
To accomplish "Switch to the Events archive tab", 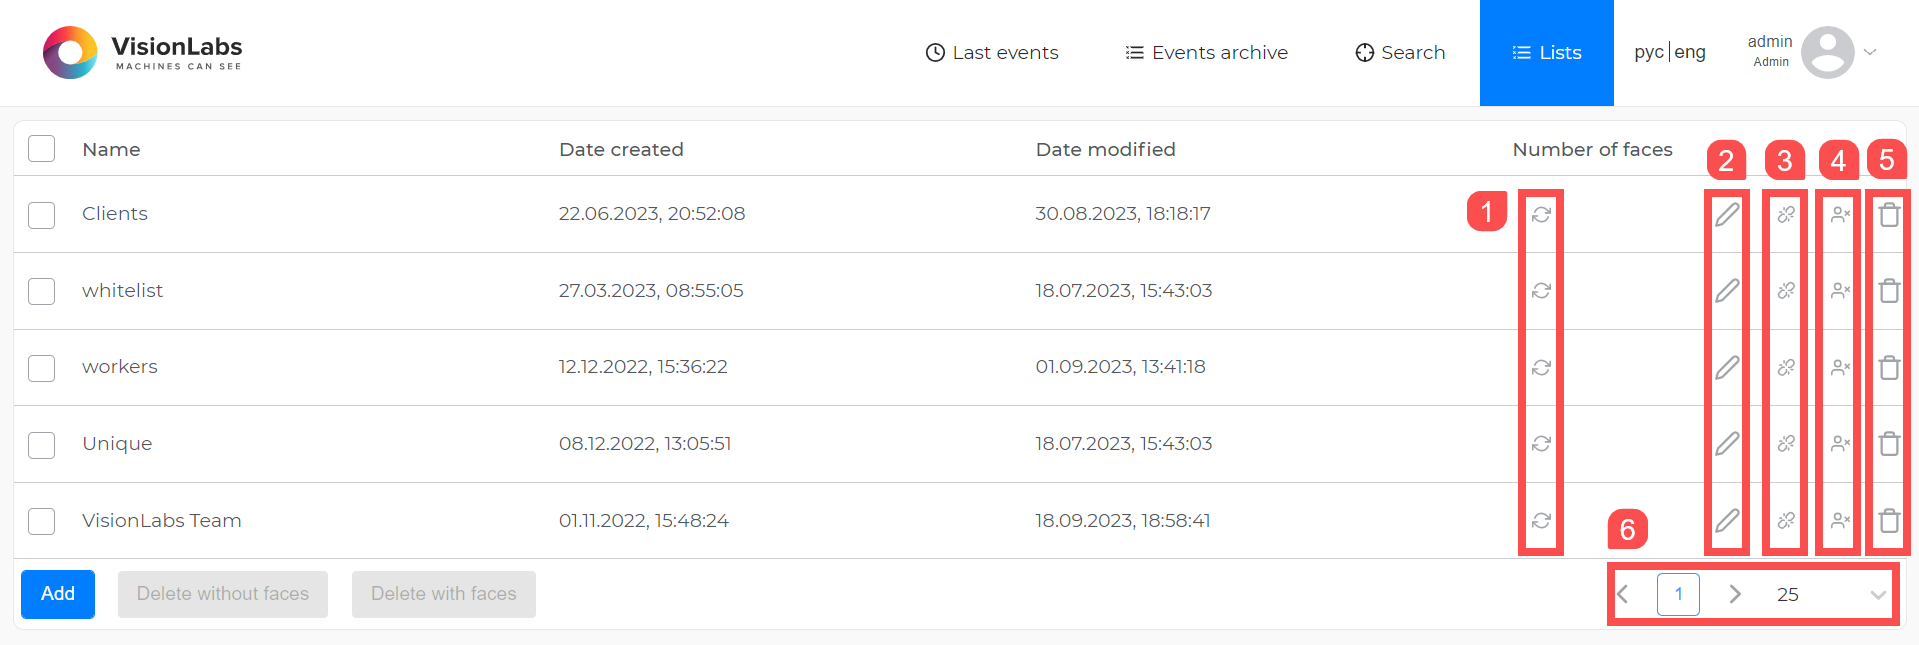I will point(1206,53).
